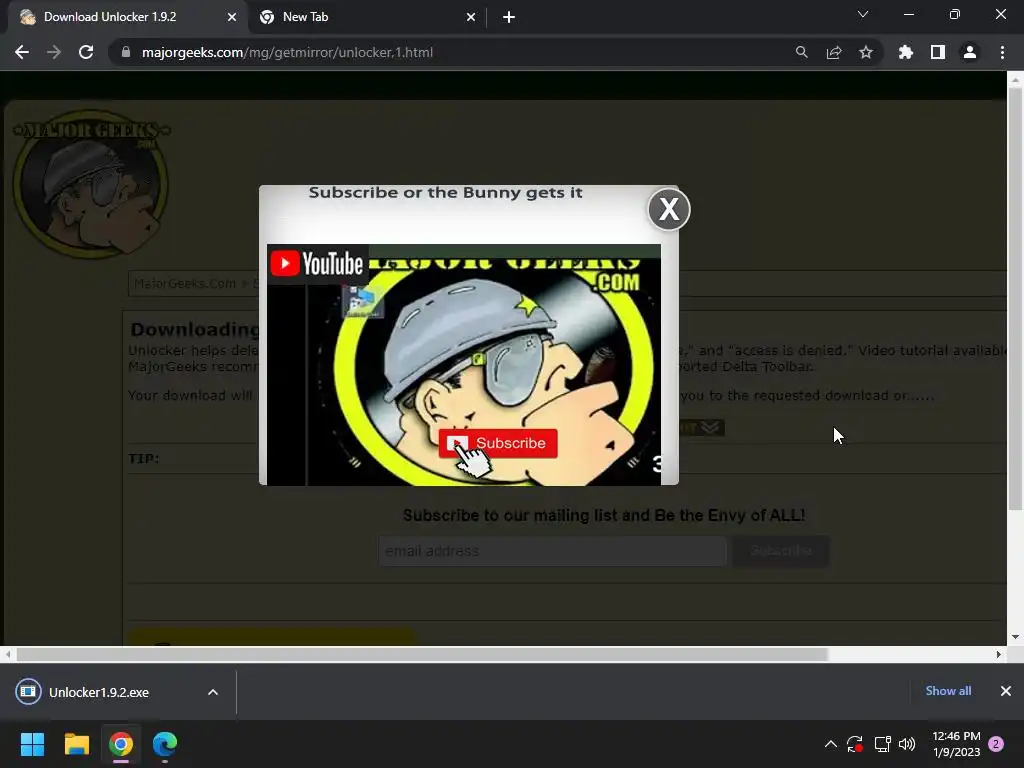Click Show all downloads
Viewport: 1024px width, 768px height.
coord(948,691)
